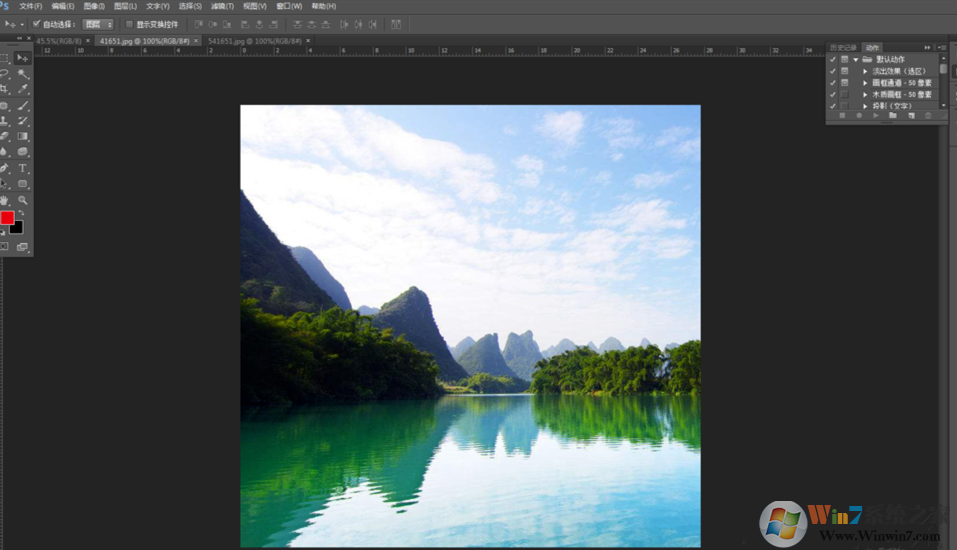957x550 pixels.
Task: Select the Path Selection tool
Action: pos(4,184)
